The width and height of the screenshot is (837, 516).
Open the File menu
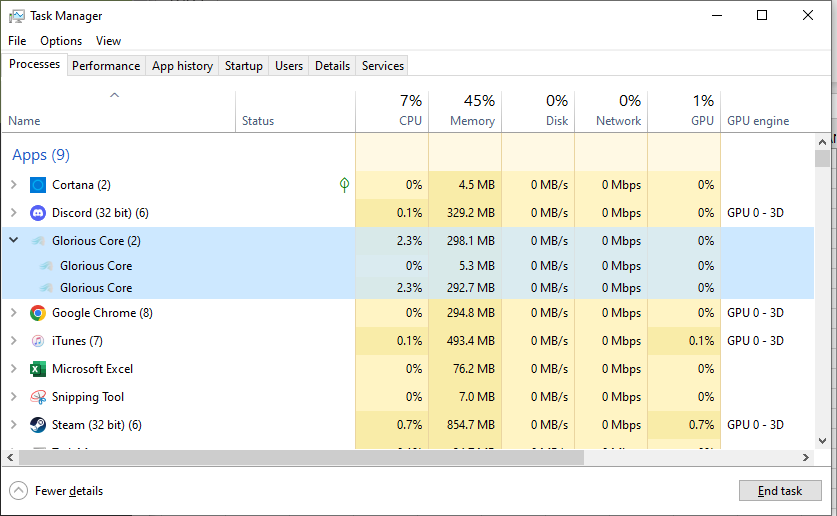pyautogui.click(x=17, y=41)
